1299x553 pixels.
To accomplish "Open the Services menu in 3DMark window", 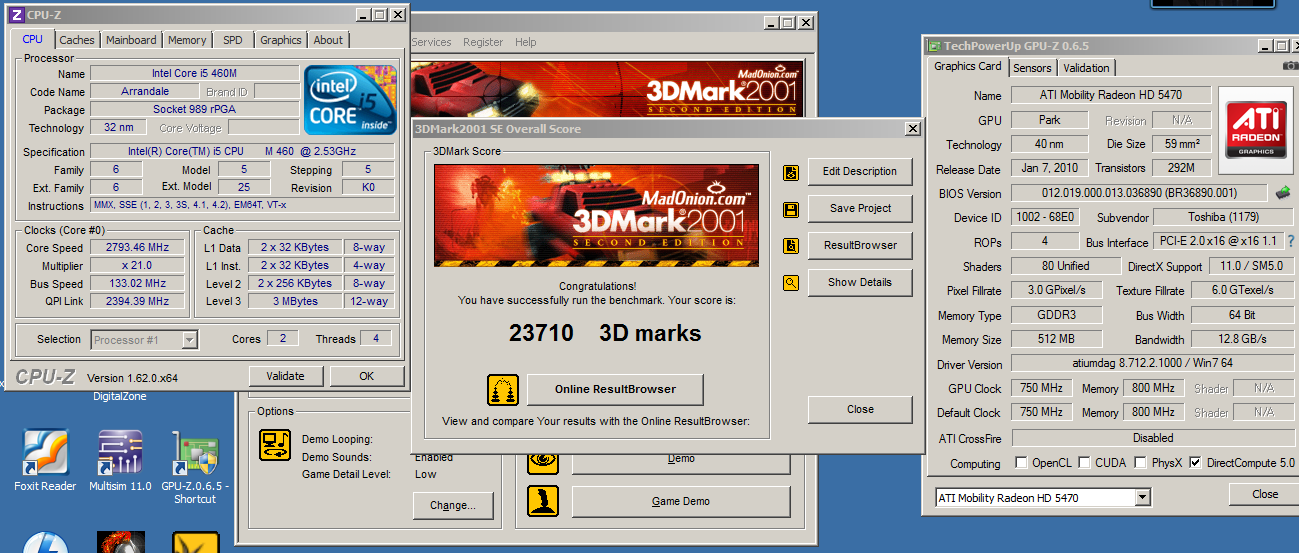I will (431, 42).
